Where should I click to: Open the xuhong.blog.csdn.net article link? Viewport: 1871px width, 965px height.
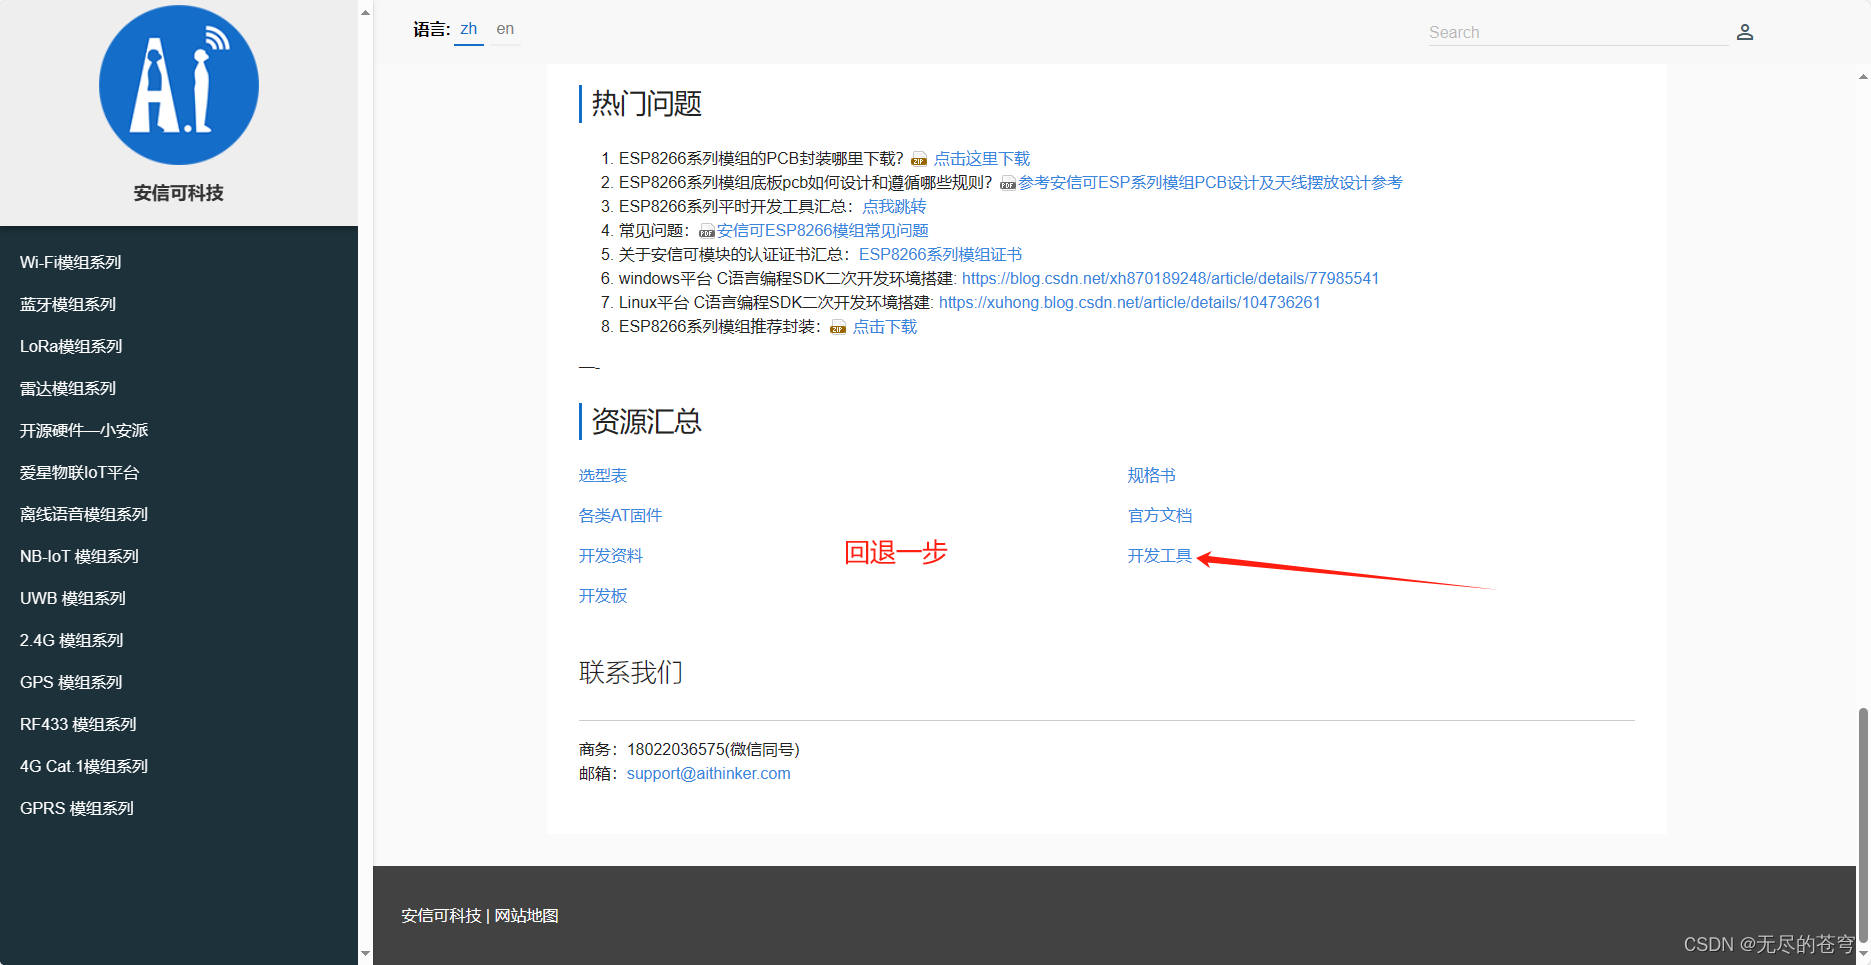(1129, 303)
